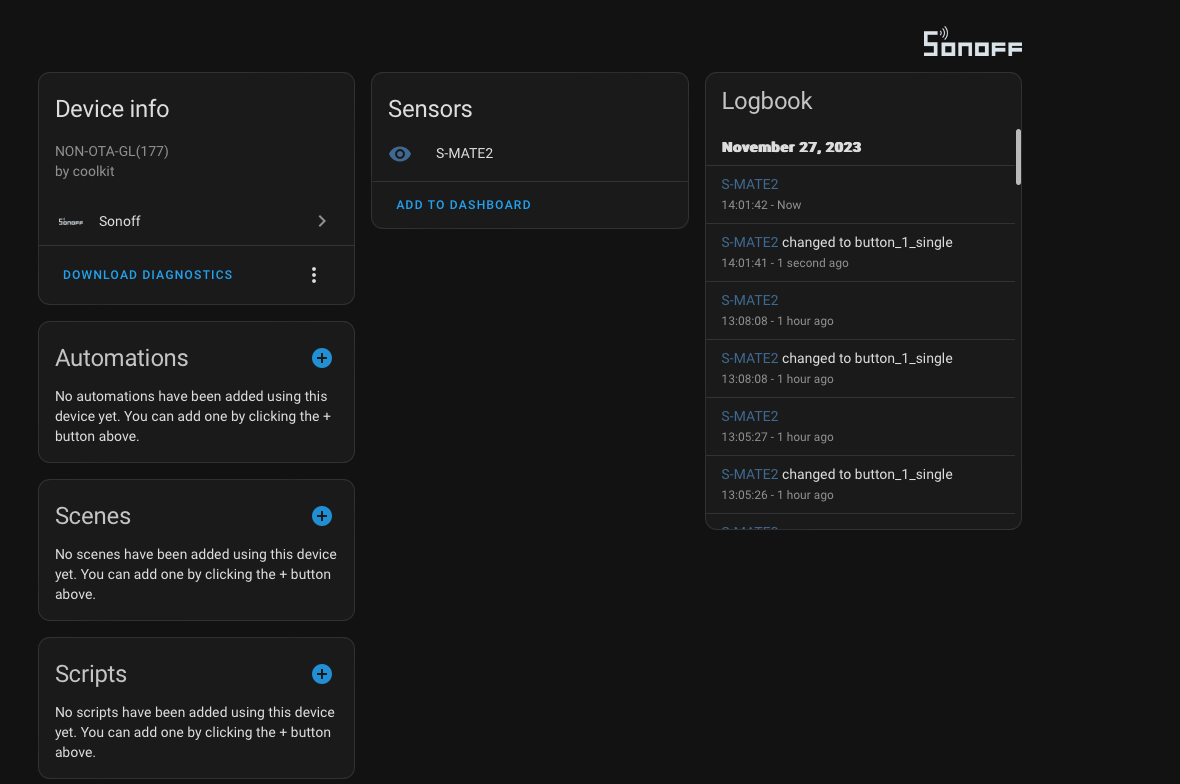Image resolution: width=1180 pixels, height=784 pixels.
Task: Add a new script with plus icon
Action: [x=322, y=674]
